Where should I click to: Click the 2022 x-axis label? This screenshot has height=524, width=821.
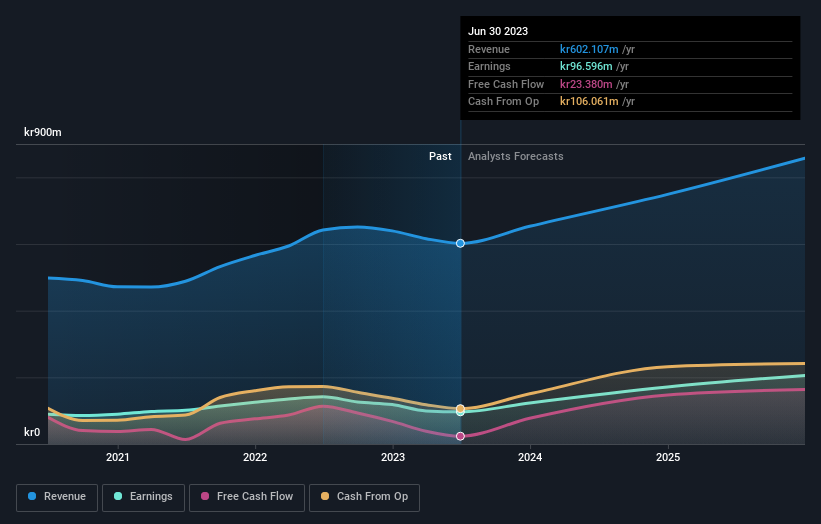coord(255,457)
